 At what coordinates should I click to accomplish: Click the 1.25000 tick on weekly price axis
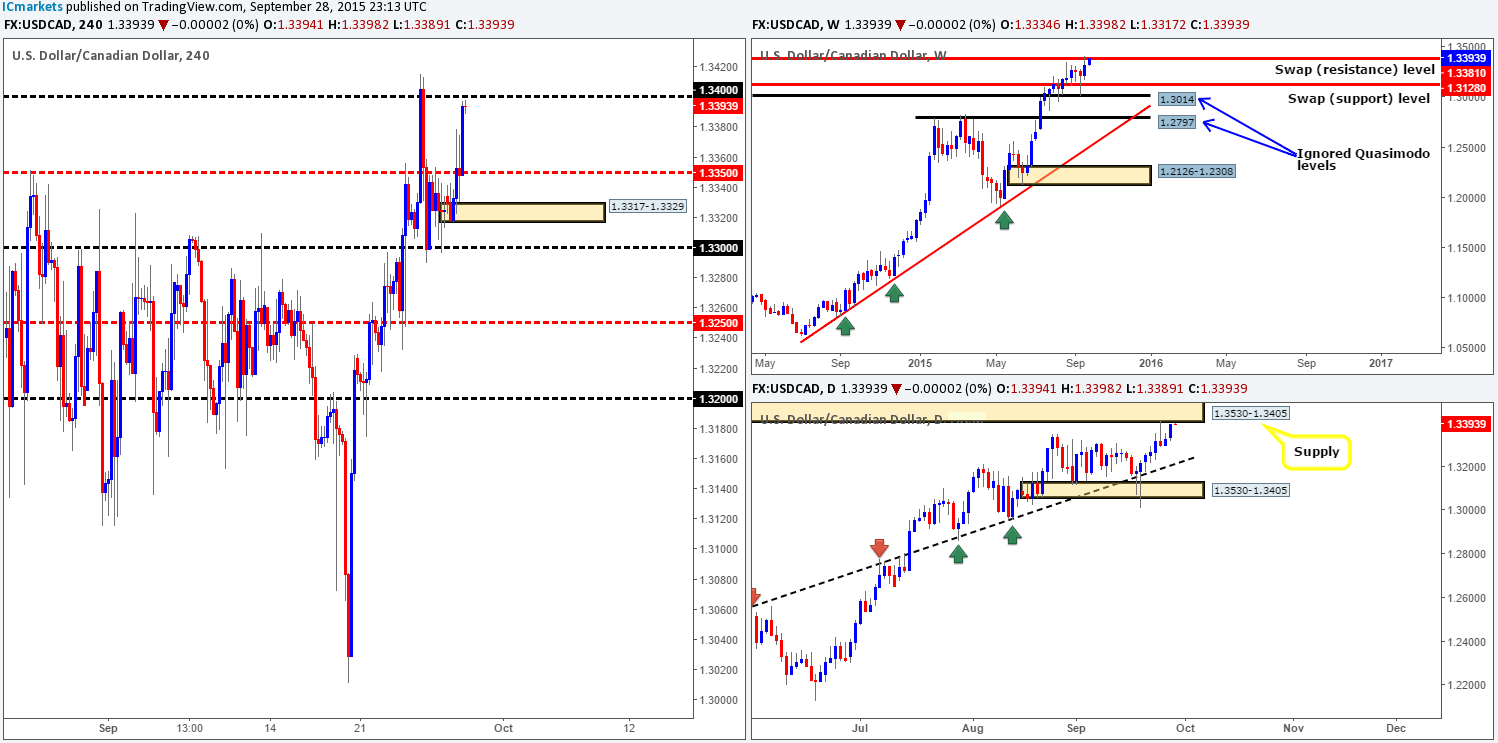[1464, 148]
